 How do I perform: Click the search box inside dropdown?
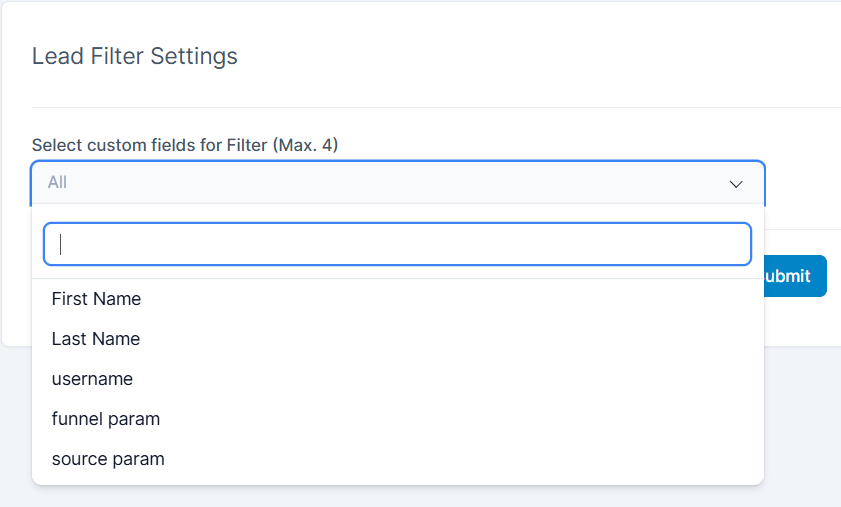point(397,244)
